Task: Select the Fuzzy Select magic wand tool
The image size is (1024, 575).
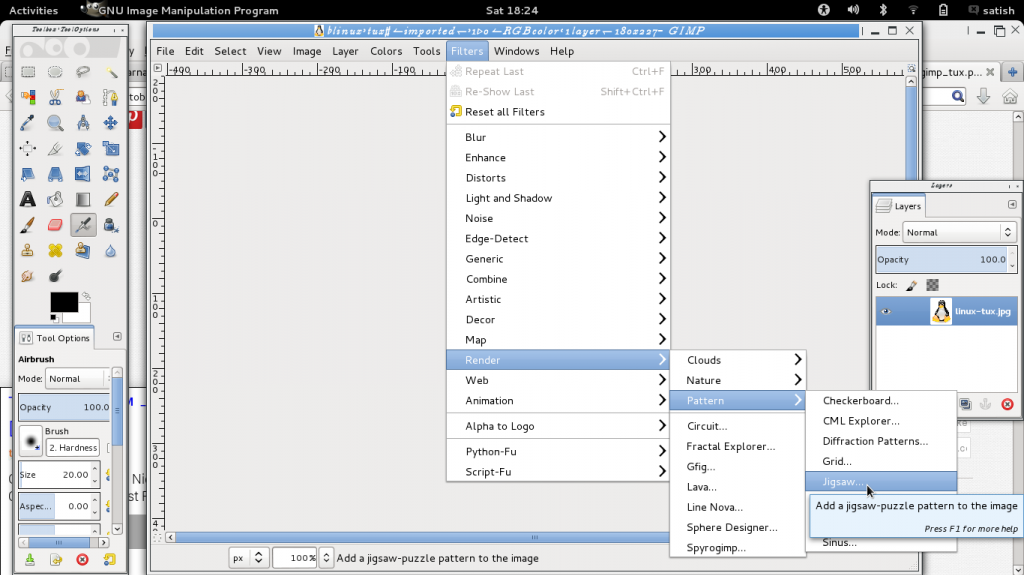Action: (x=110, y=72)
